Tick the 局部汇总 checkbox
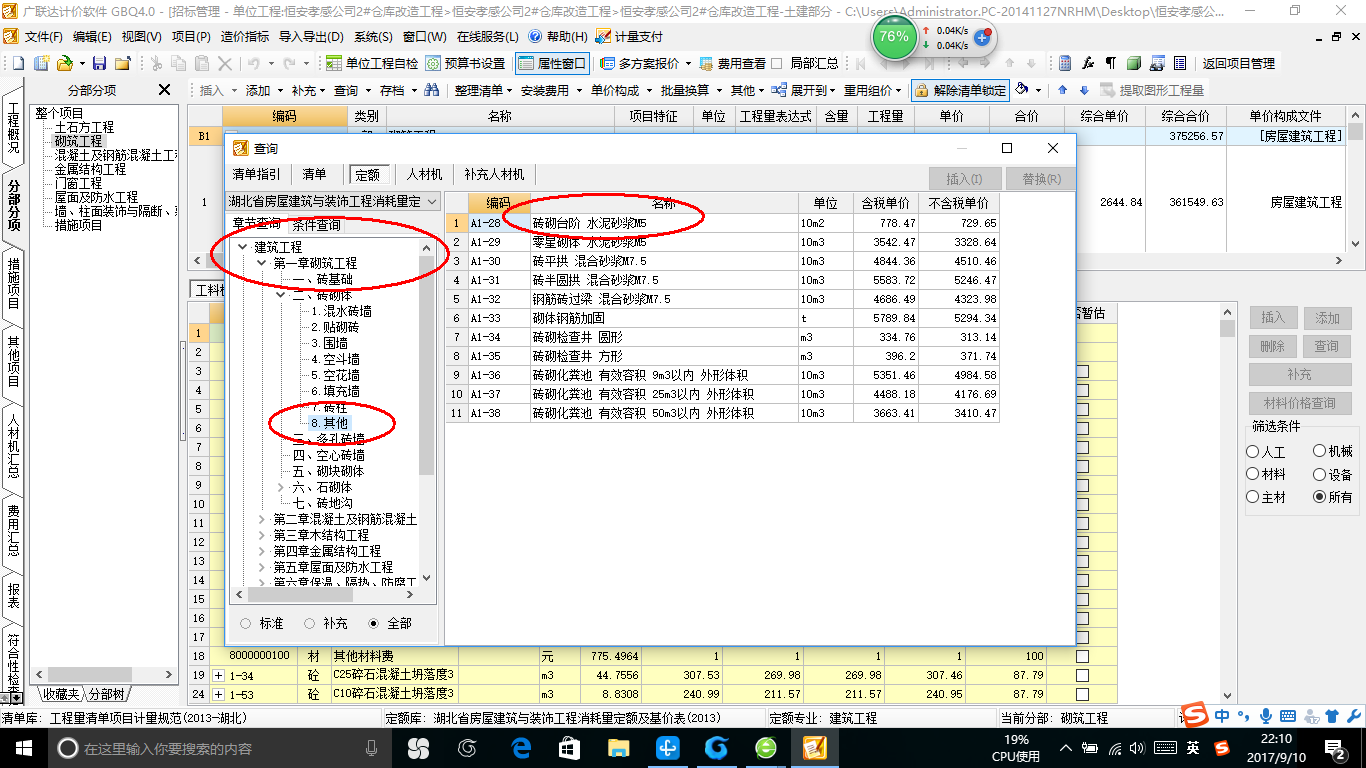The image size is (1366, 768). click(777, 63)
